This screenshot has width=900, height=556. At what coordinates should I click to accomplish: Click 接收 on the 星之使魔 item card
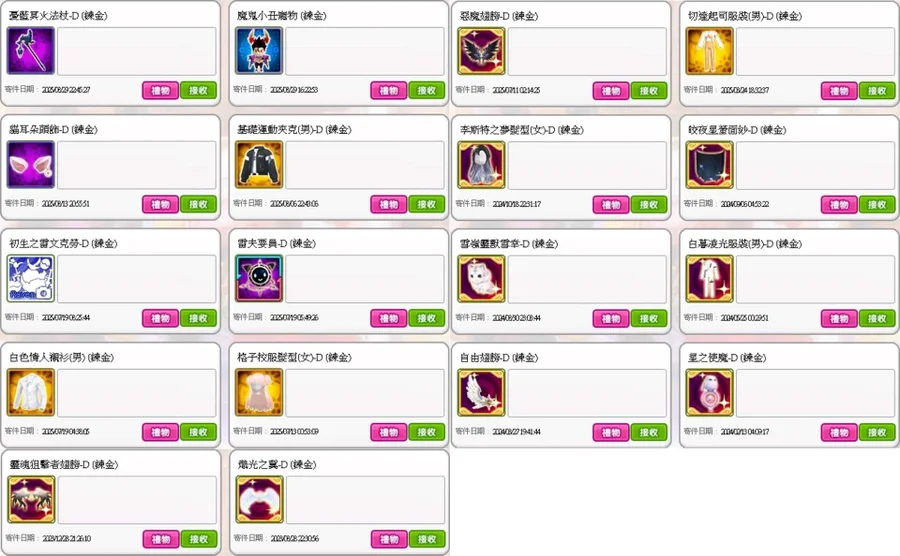[877, 432]
